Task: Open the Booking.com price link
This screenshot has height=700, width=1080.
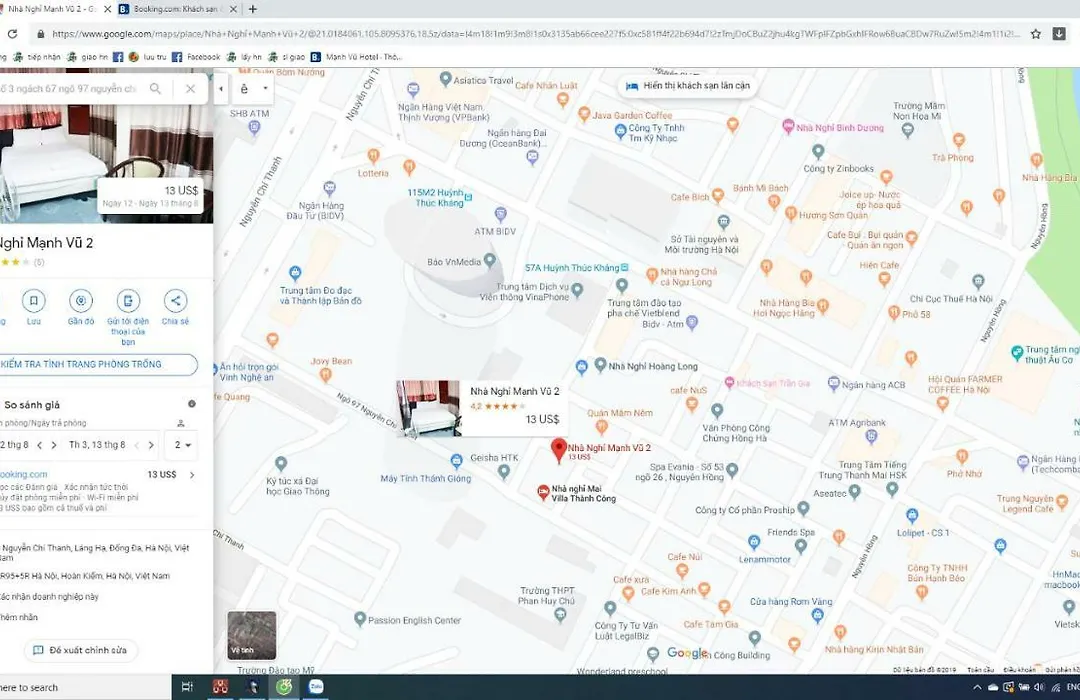Action: (23, 474)
